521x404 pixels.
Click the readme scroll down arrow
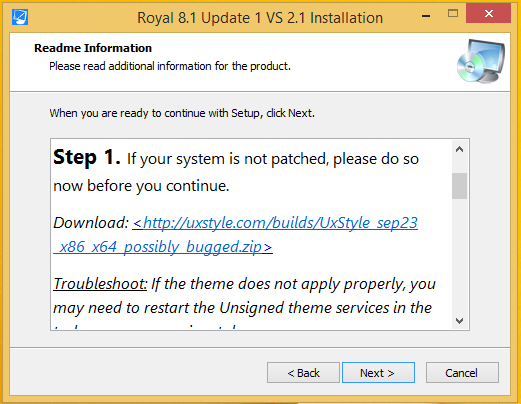(x=459, y=321)
